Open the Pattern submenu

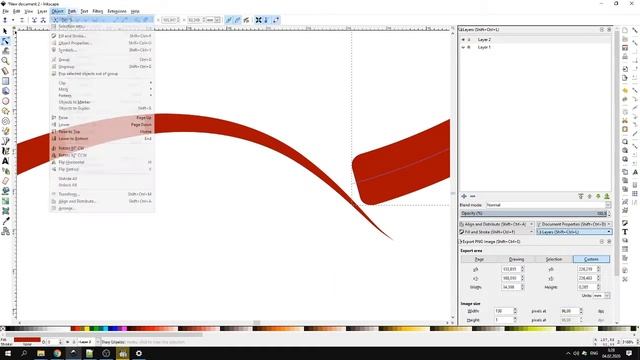click(102, 96)
